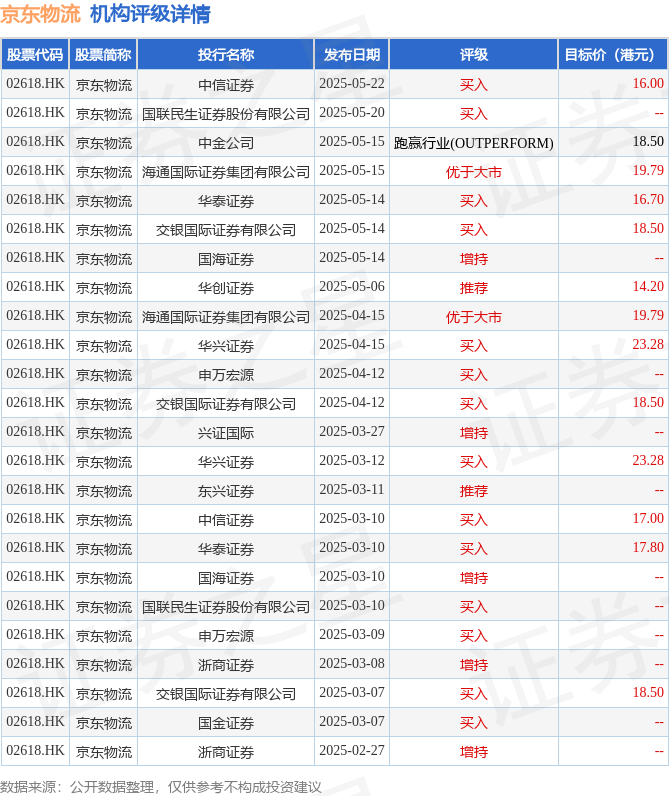Image resolution: width=669 pixels, height=796 pixels.
Task: Click the date 2025-05-20
Action: click(352, 113)
